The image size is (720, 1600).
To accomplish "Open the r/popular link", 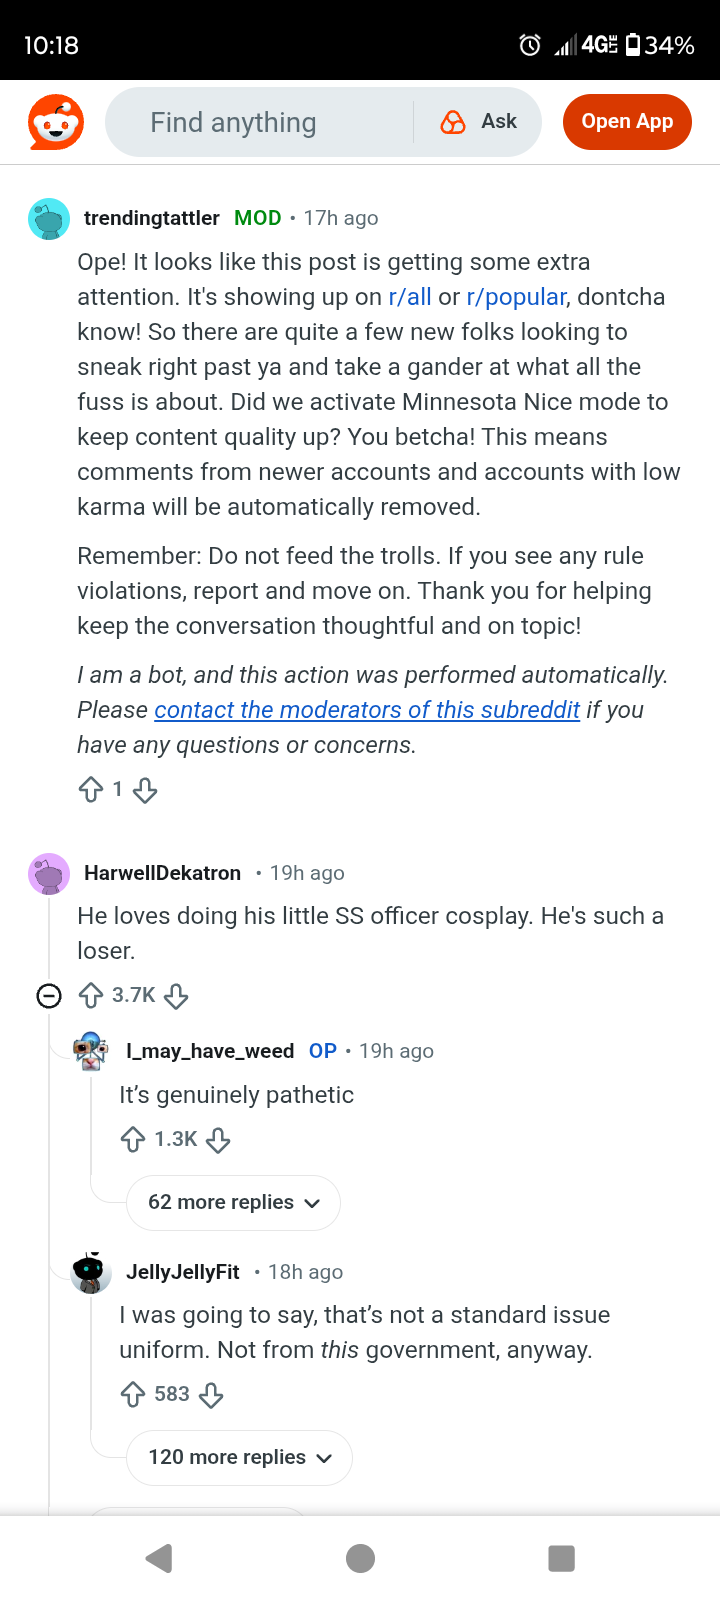I will (x=516, y=297).
